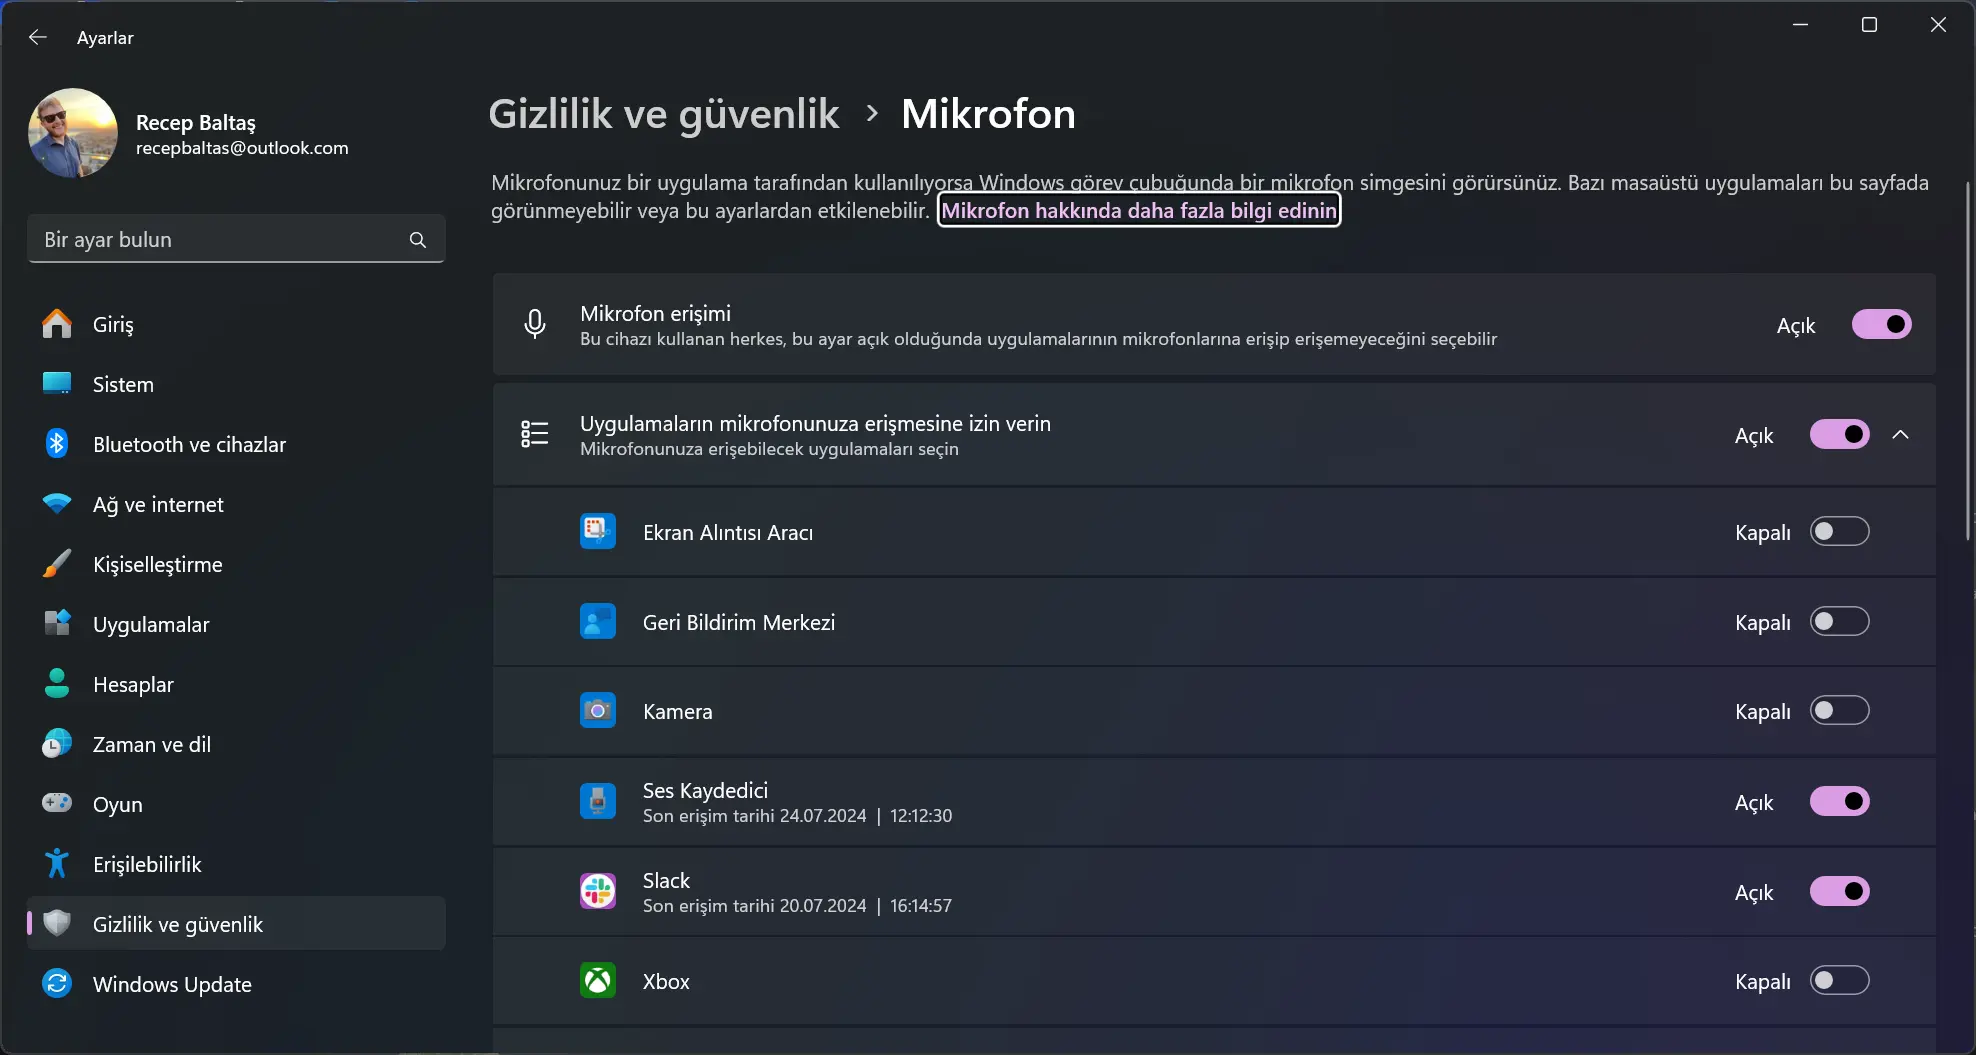
Task: Click the Ses Kaydedici last access text
Action: coord(797,816)
